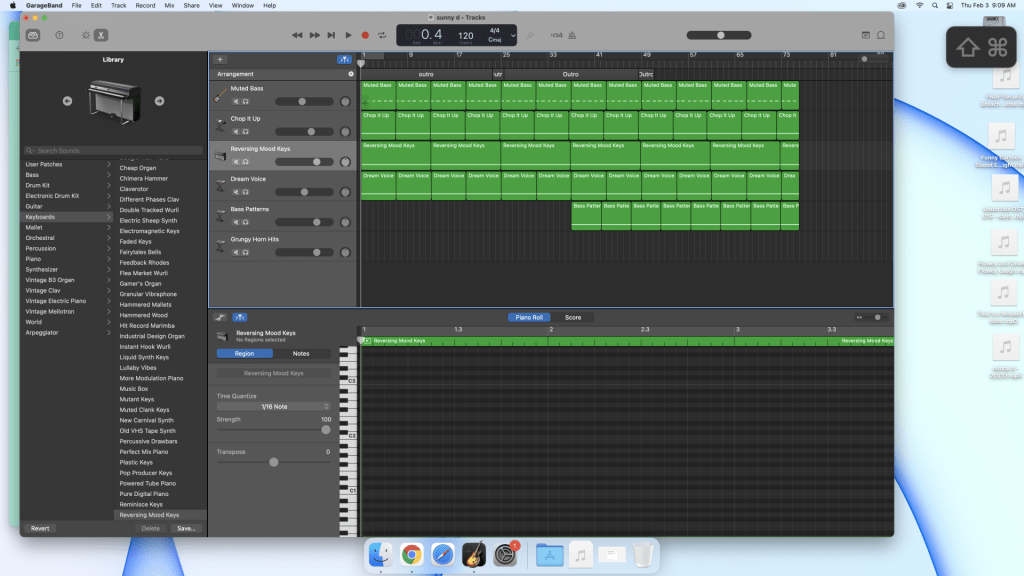Adjust the Dream Voice volume slider
This screenshot has height=576, width=1024.
click(304, 192)
